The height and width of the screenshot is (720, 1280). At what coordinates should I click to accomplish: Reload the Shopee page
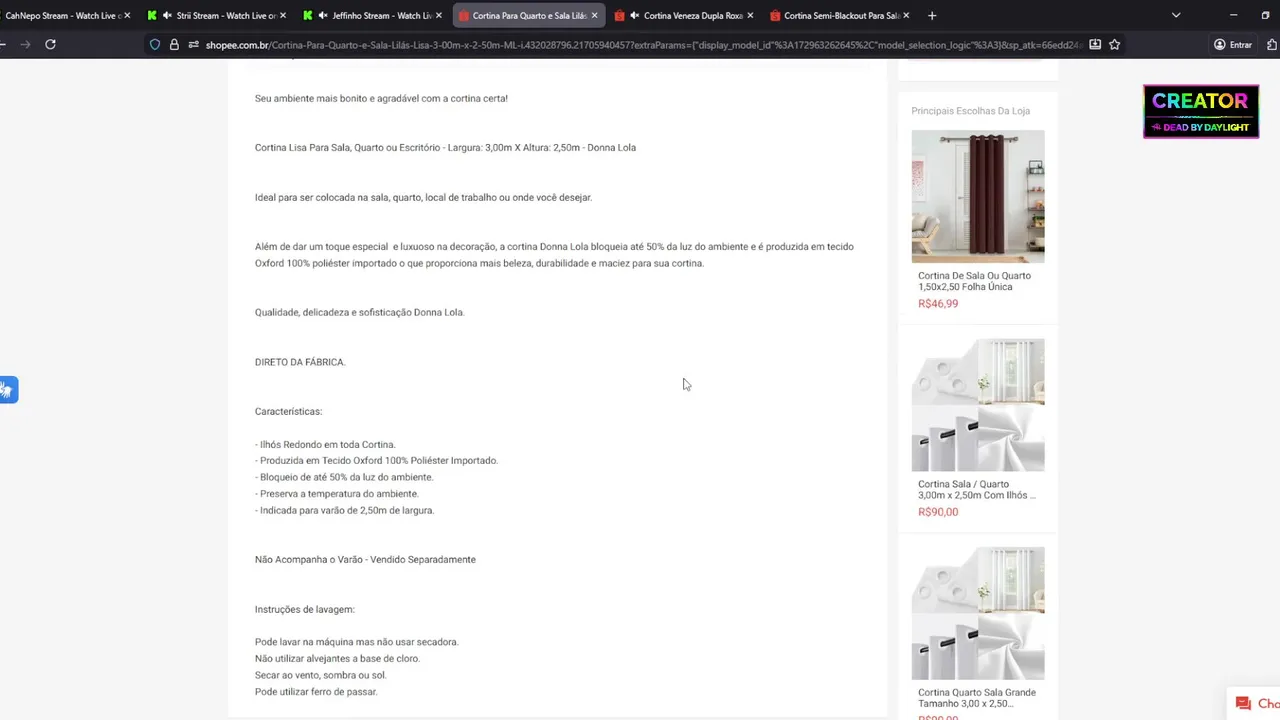pyautogui.click(x=50, y=44)
